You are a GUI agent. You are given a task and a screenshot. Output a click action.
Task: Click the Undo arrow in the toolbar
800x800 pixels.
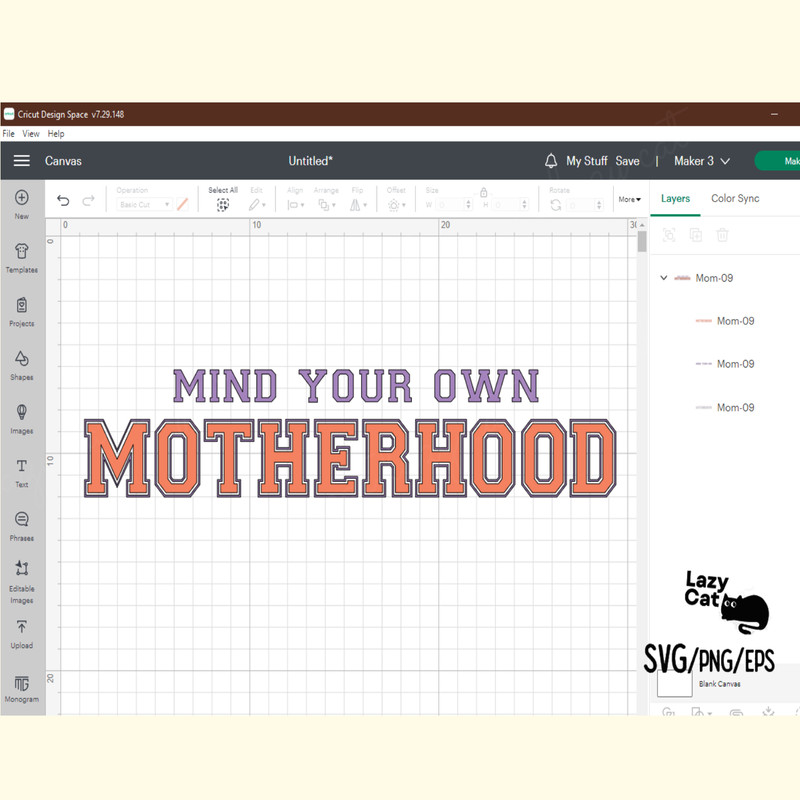[x=64, y=201]
